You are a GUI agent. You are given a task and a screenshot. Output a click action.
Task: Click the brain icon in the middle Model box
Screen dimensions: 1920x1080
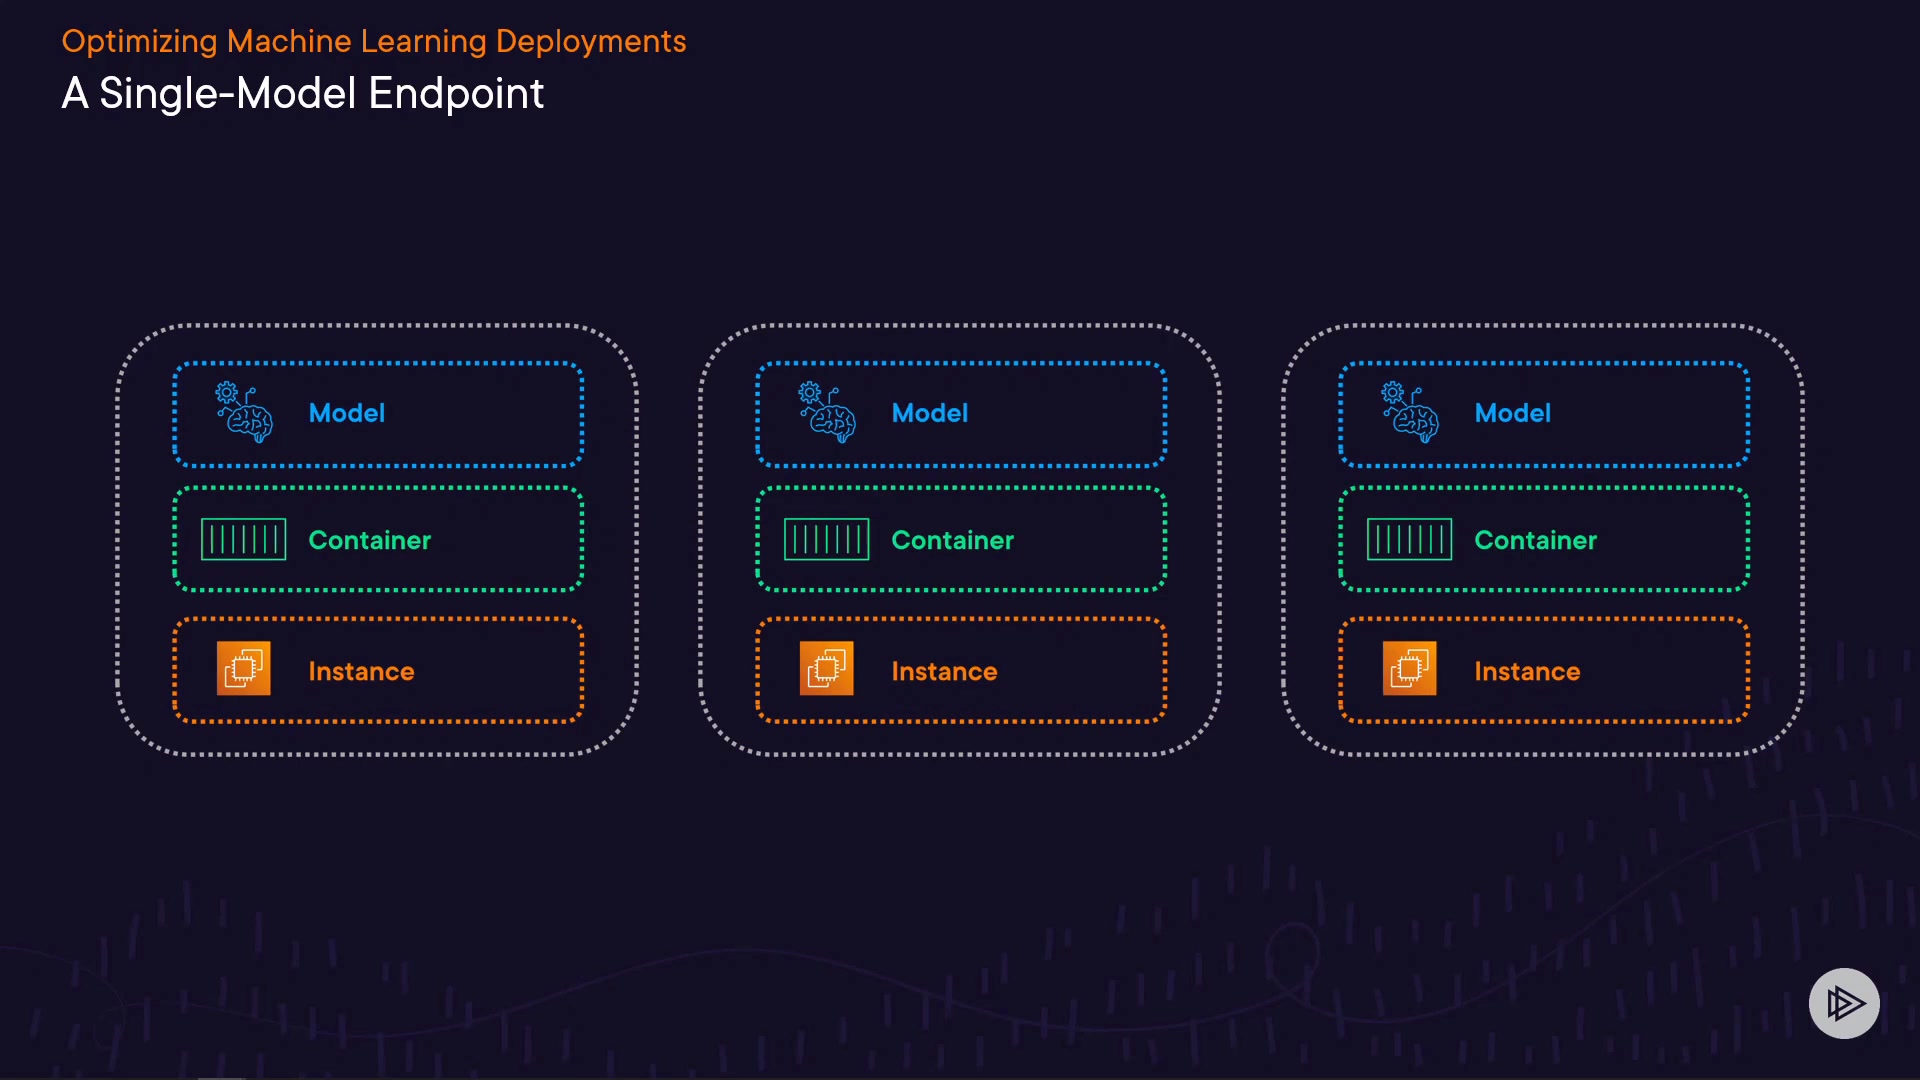pos(827,412)
